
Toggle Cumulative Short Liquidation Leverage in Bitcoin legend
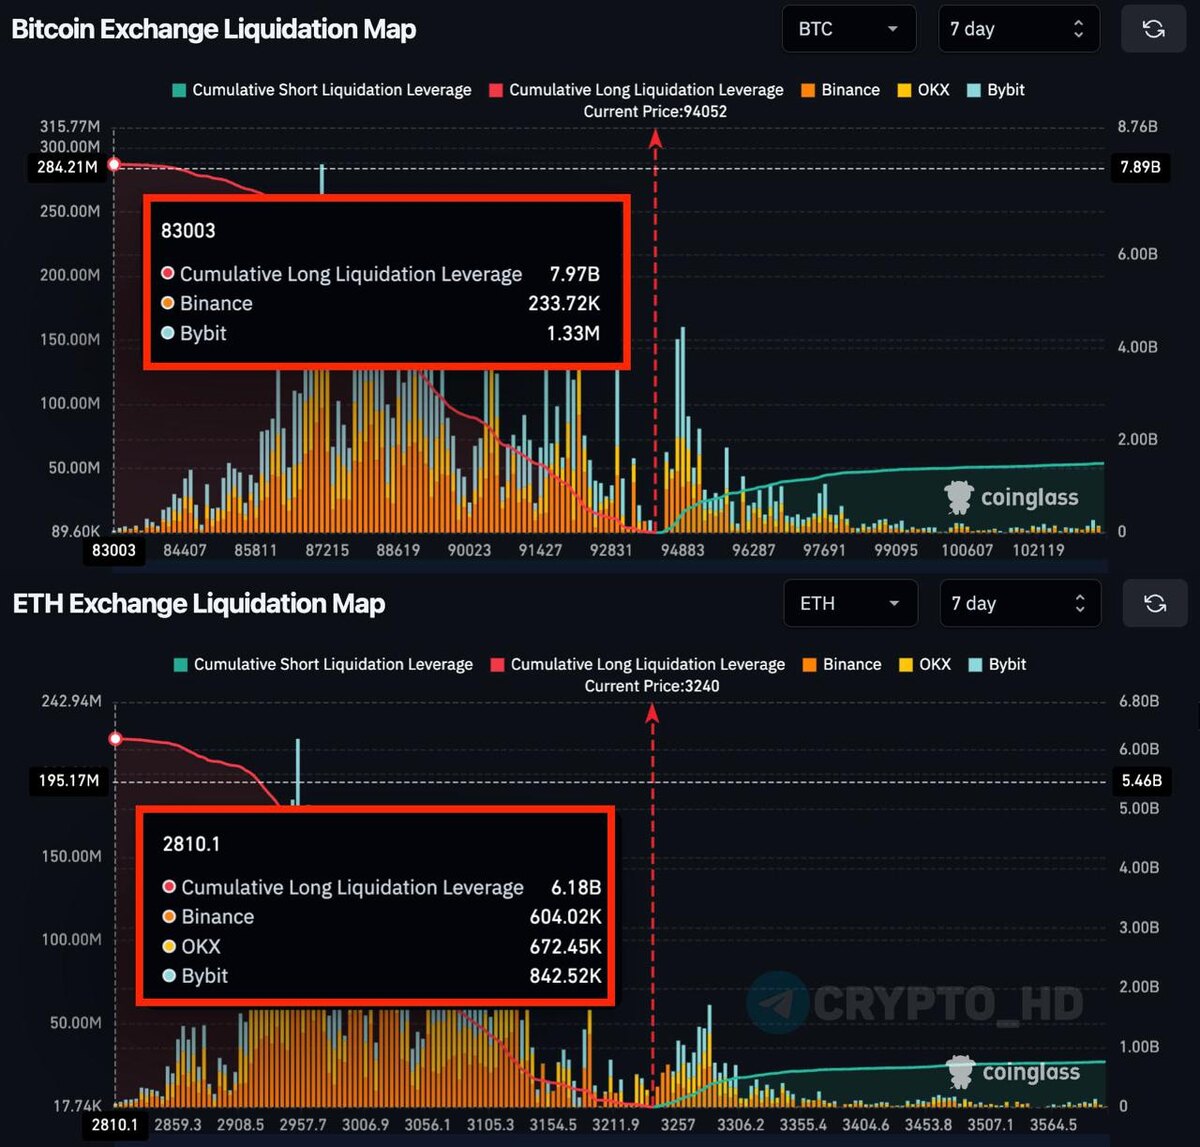[321, 90]
